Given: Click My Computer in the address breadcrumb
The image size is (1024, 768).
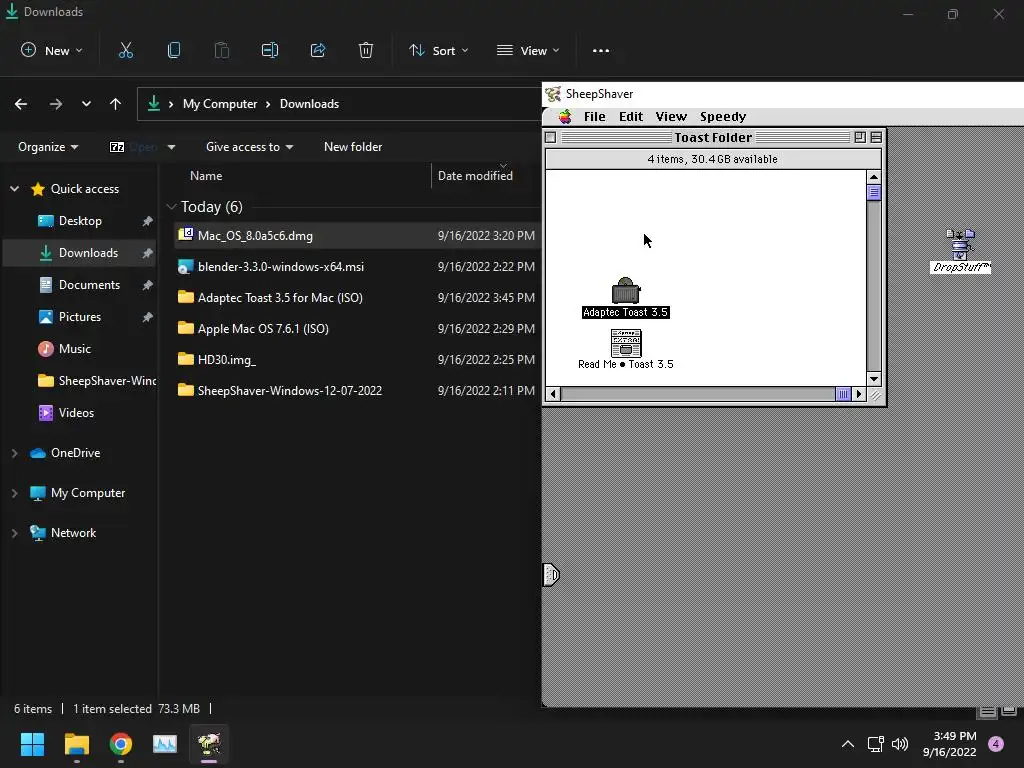Looking at the screenshot, I should (x=220, y=104).
